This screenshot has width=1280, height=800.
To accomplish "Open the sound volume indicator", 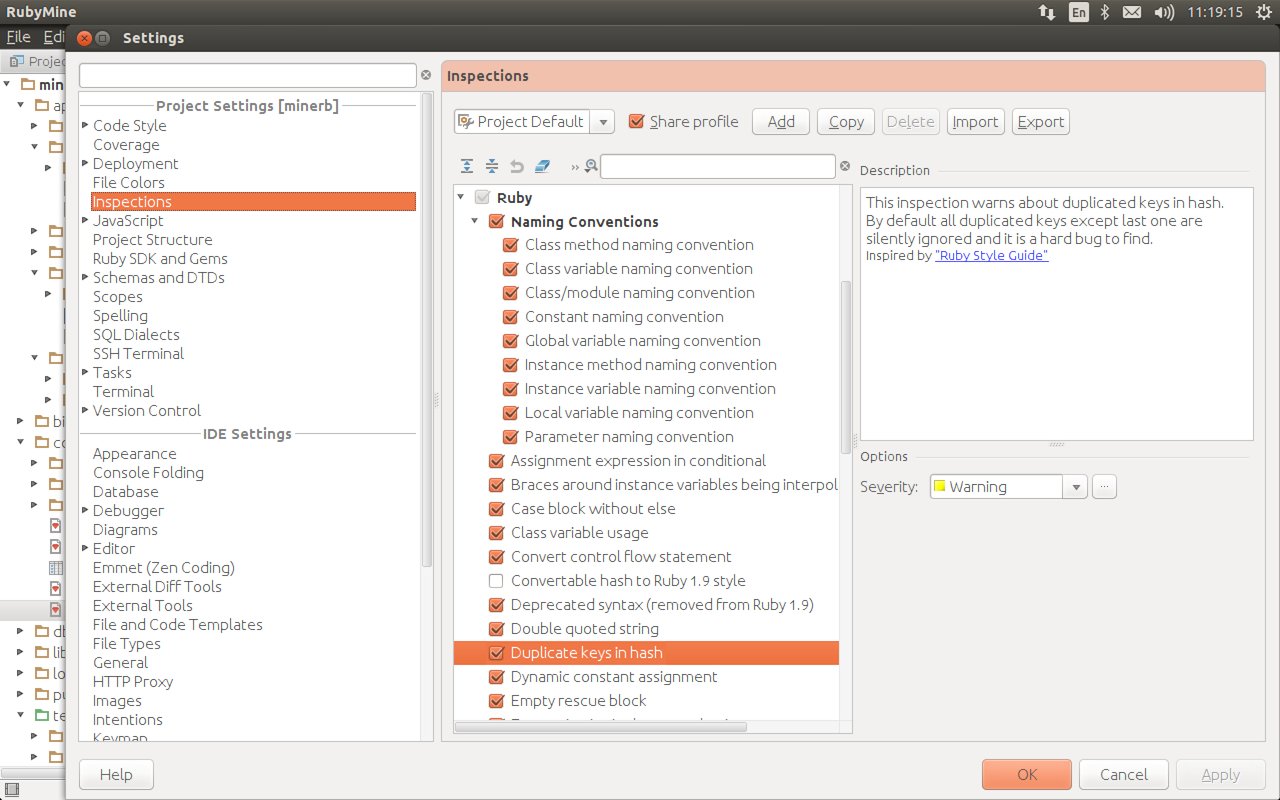I will (1163, 12).
